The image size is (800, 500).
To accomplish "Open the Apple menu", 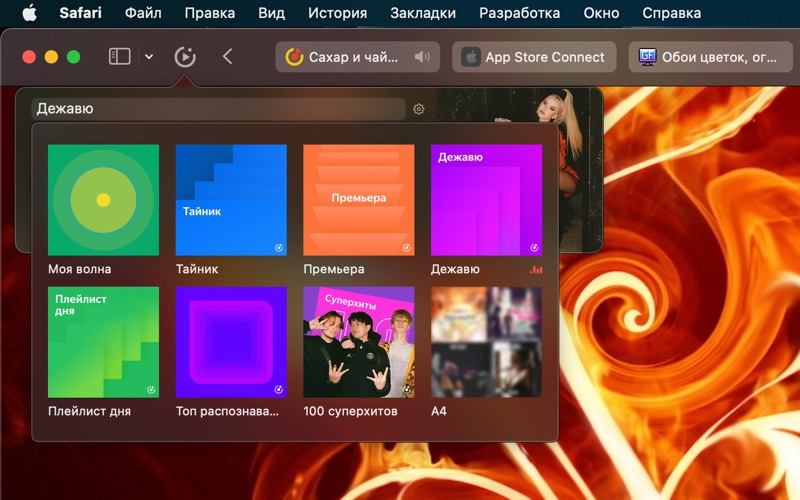I will [x=30, y=13].
